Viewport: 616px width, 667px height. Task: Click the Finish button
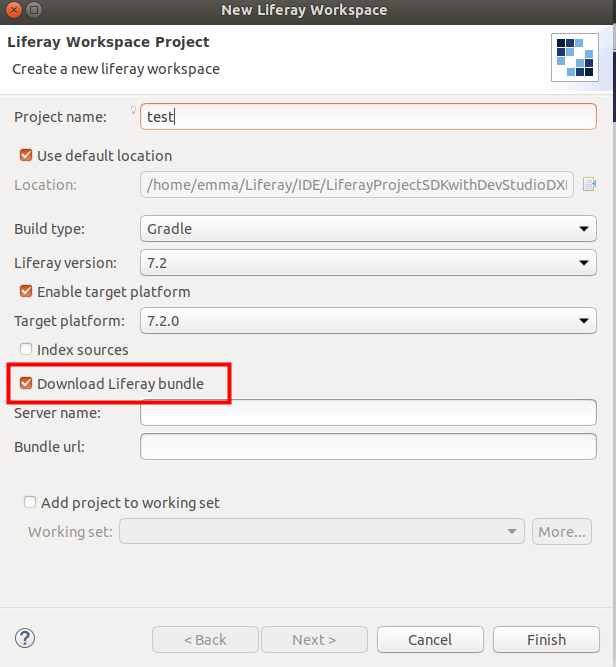tap(546, 639)
